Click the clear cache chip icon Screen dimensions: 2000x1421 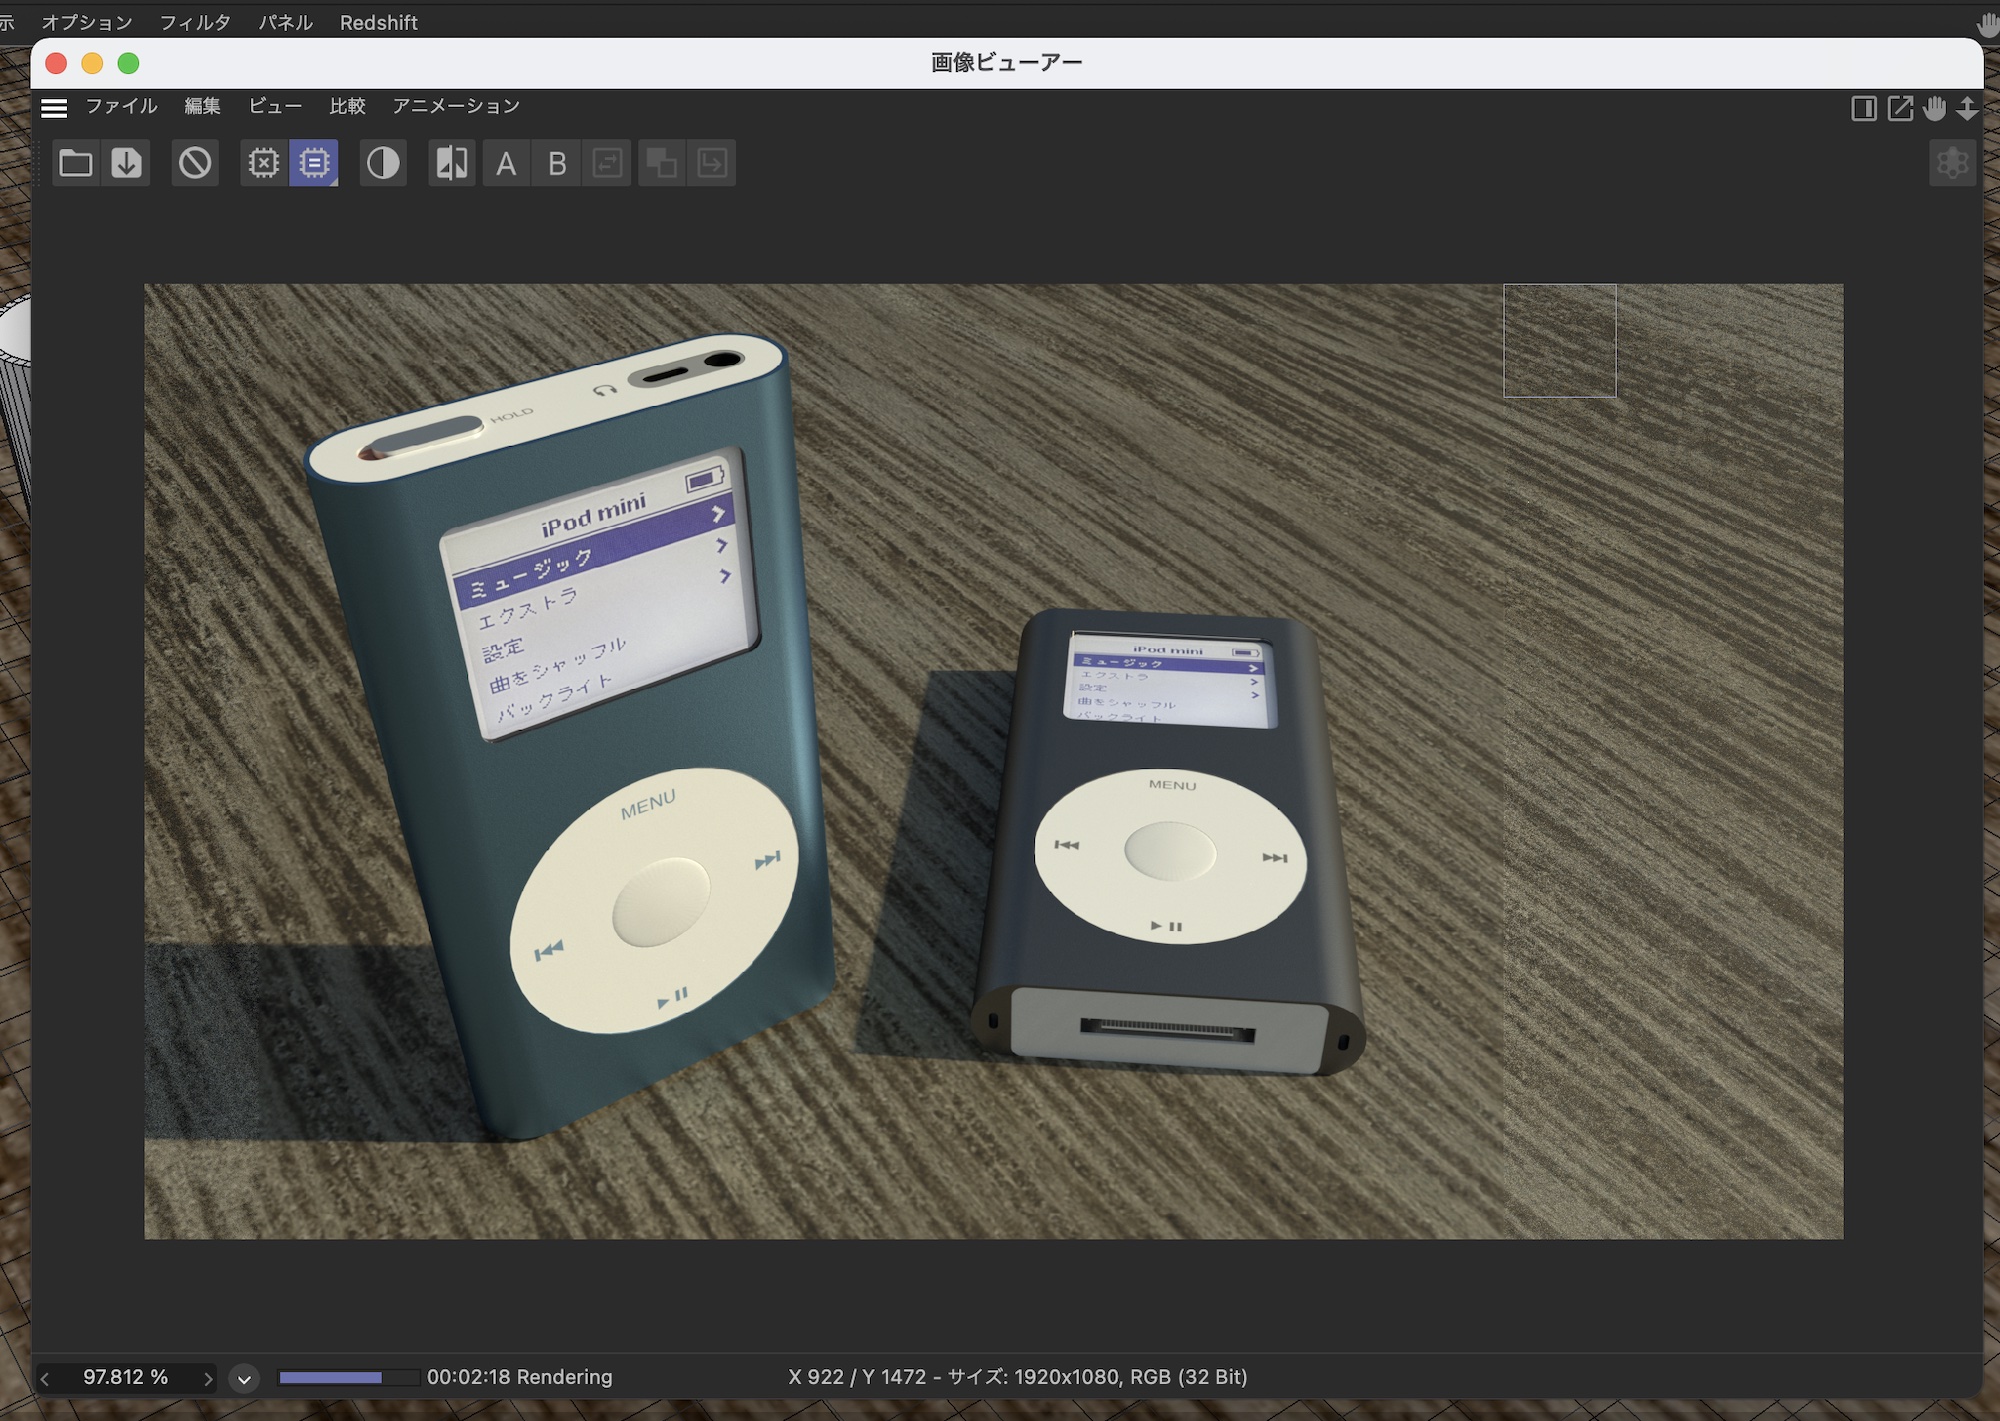tap(264, 163)
